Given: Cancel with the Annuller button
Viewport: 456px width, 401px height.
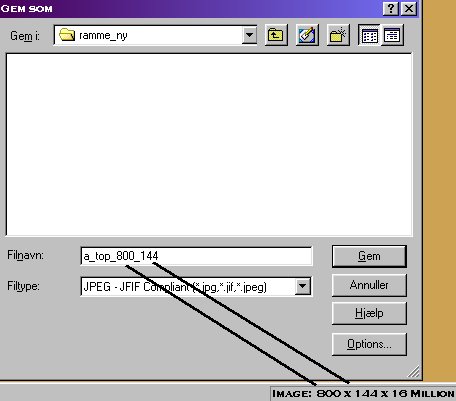Looking at the screenshot, I should 369,285.
